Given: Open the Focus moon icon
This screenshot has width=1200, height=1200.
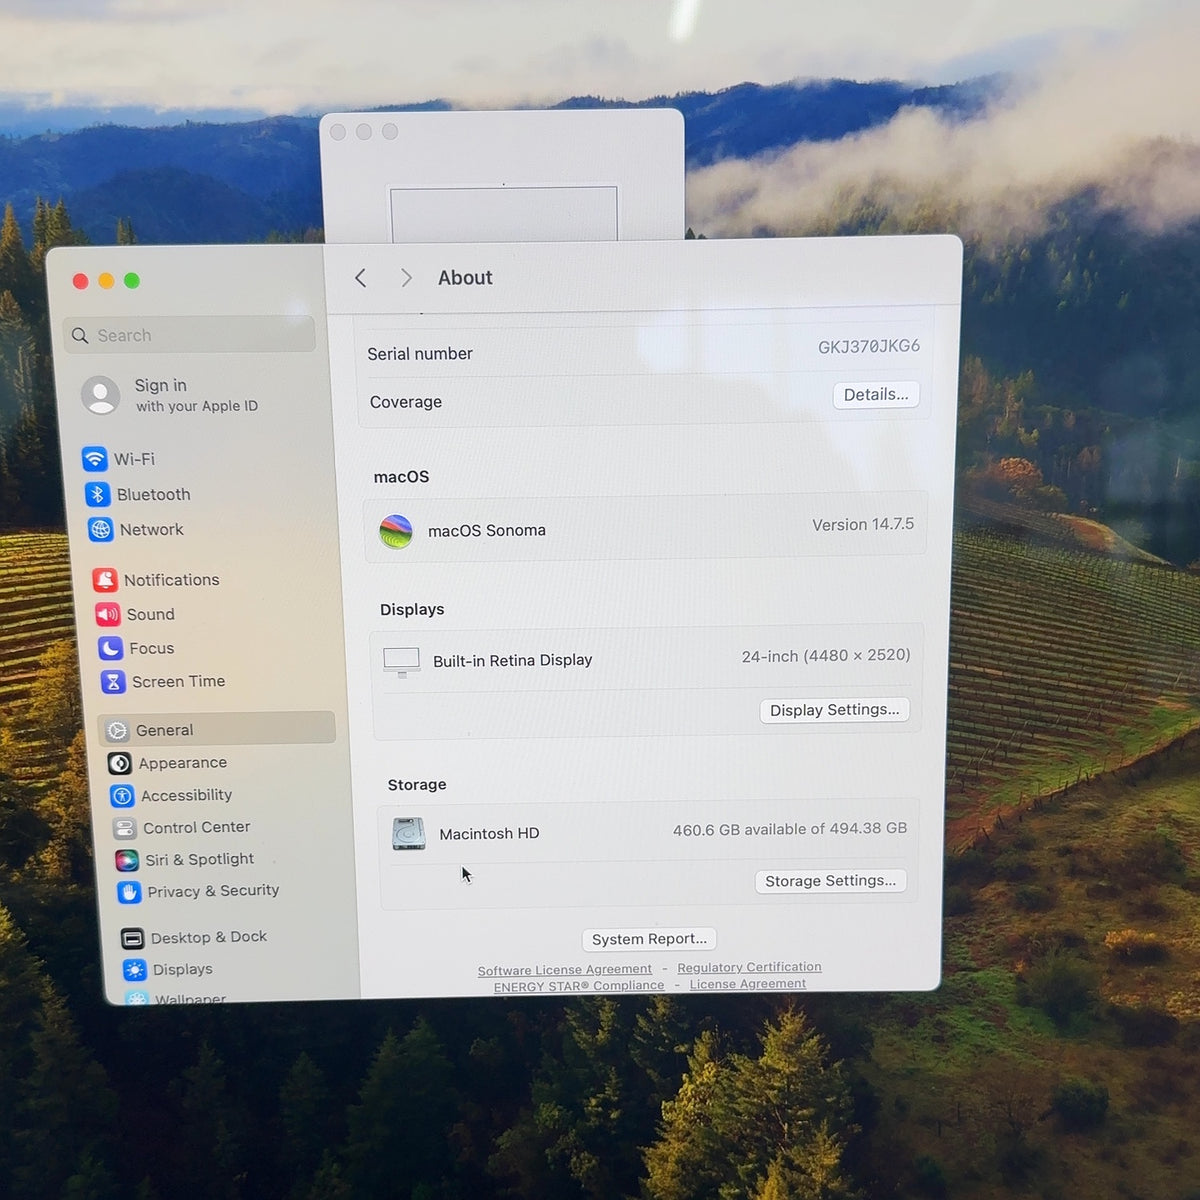Looking at the screenshot, I should 111,648.
